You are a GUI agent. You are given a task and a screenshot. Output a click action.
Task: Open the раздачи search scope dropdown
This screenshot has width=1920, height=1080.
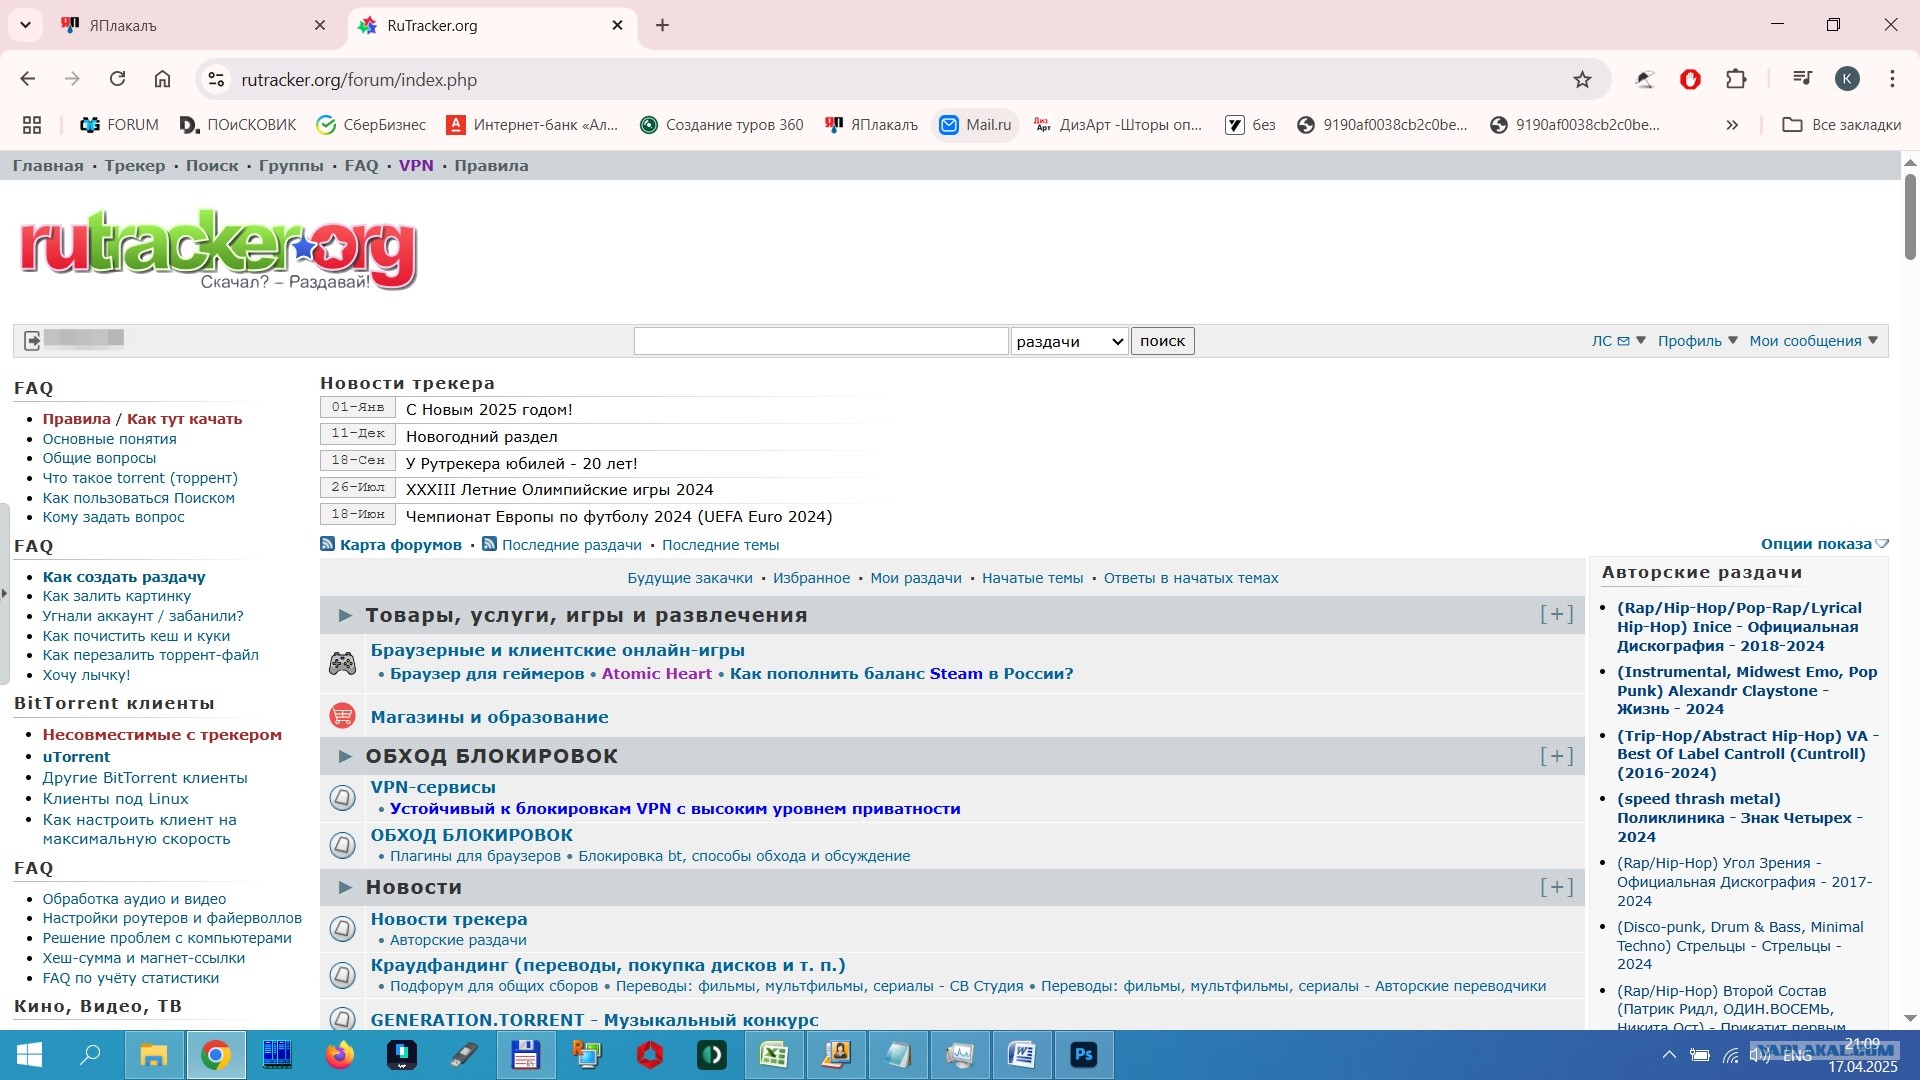click(x=1069, y=341)
